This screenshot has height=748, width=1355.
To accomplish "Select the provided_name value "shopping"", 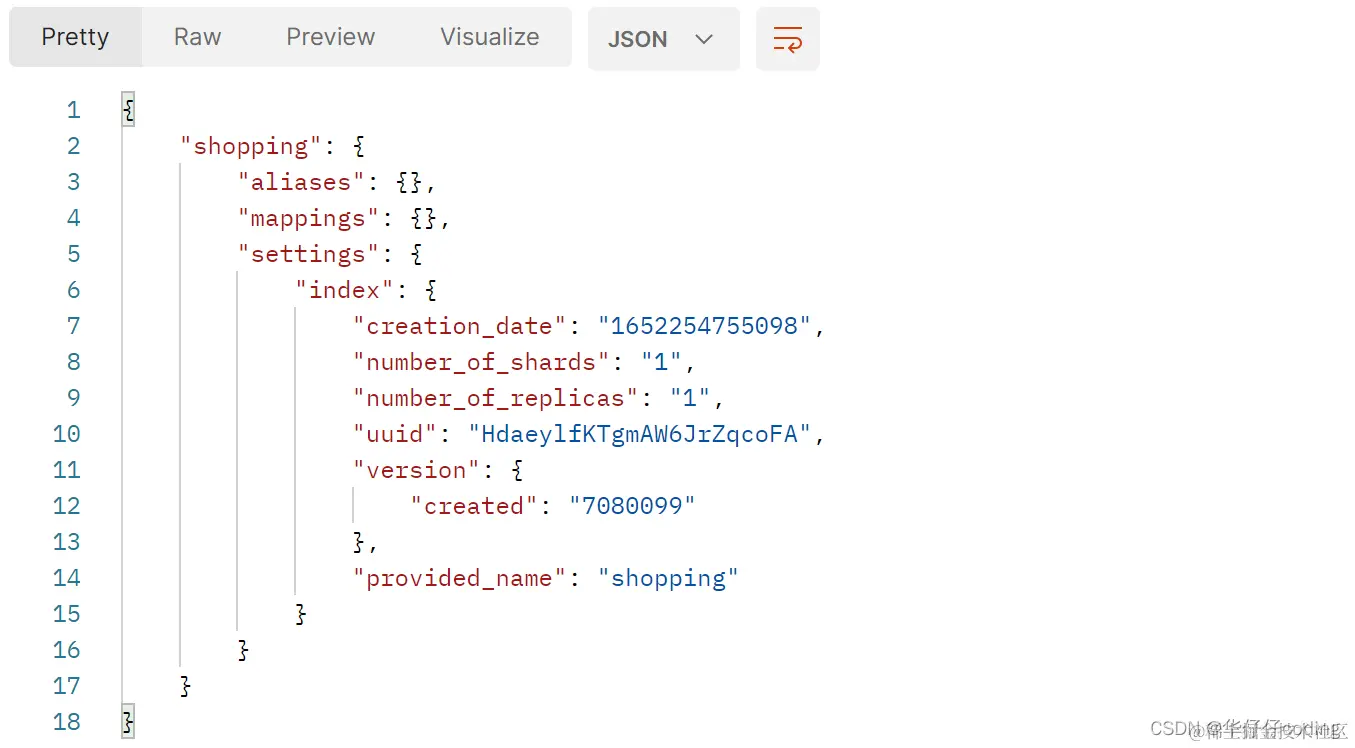I will click(669, 578).
